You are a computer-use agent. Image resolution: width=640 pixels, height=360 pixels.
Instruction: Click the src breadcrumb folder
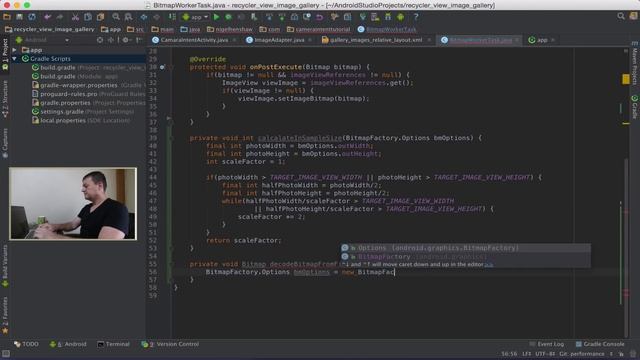(x=136, y=29)
